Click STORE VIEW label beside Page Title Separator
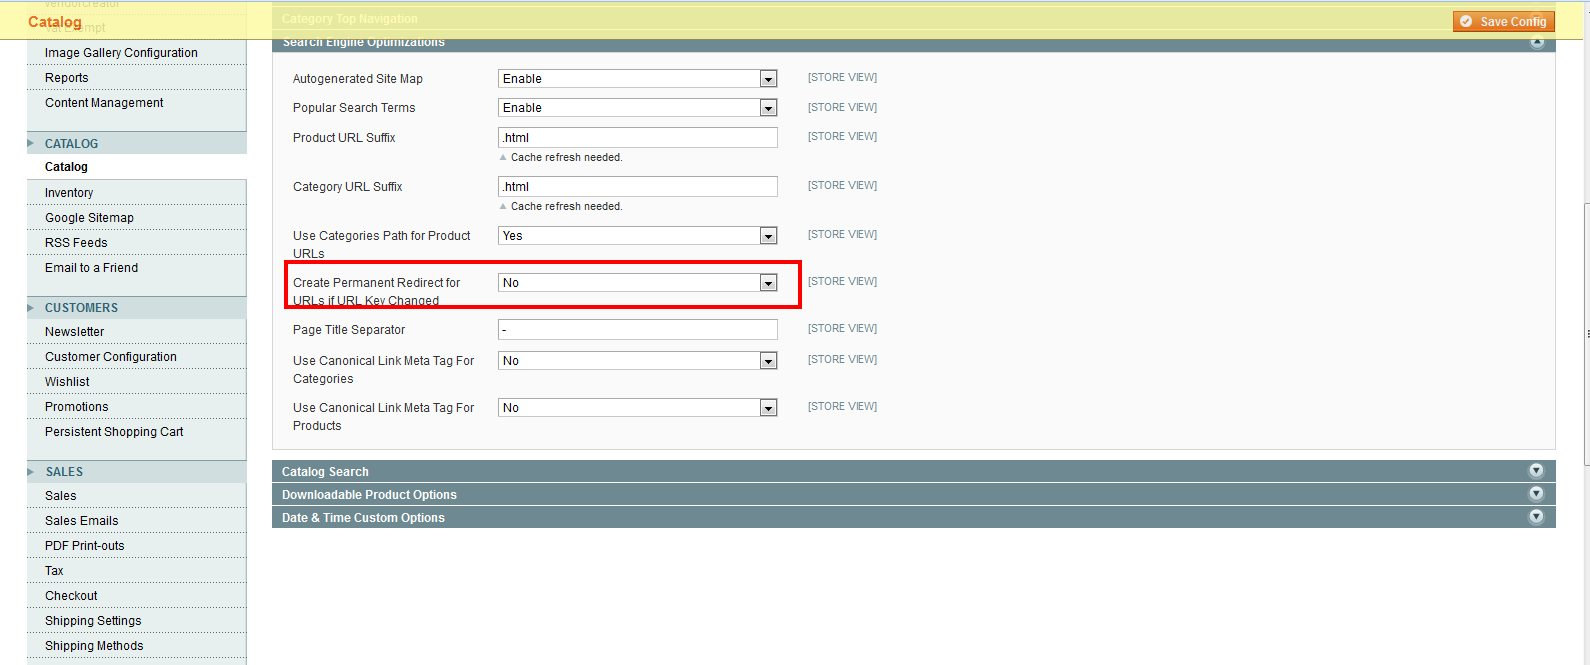1590x665 pixels. pos(842,328)
